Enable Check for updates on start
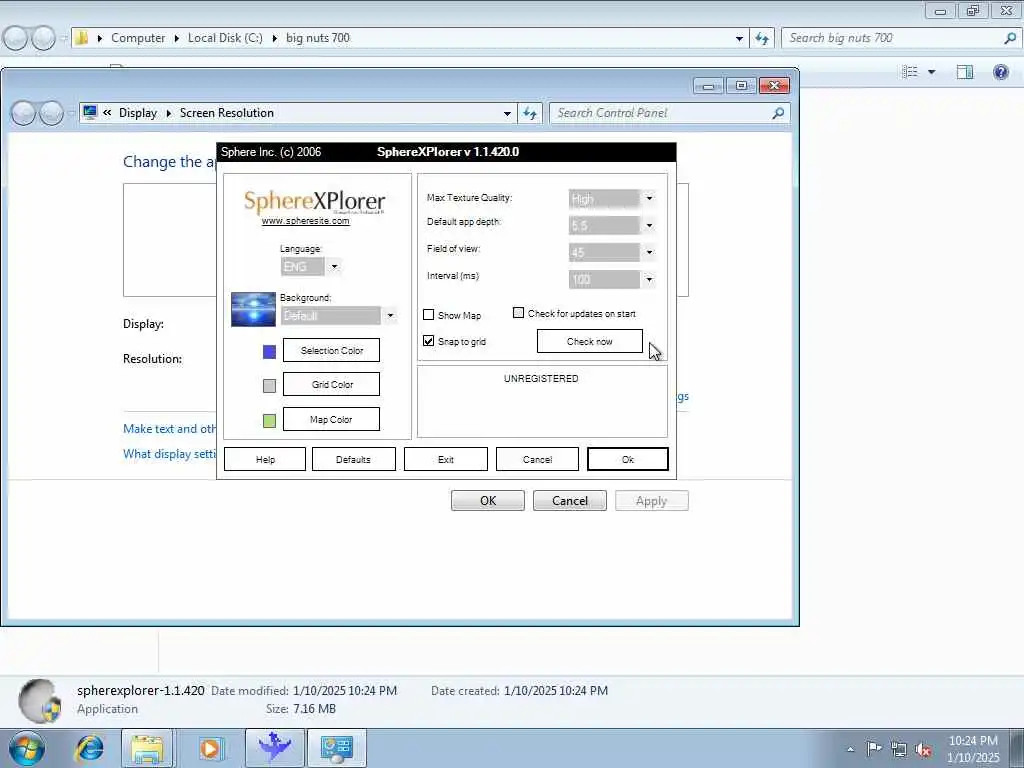1024x768 pixels. point(519,313)
